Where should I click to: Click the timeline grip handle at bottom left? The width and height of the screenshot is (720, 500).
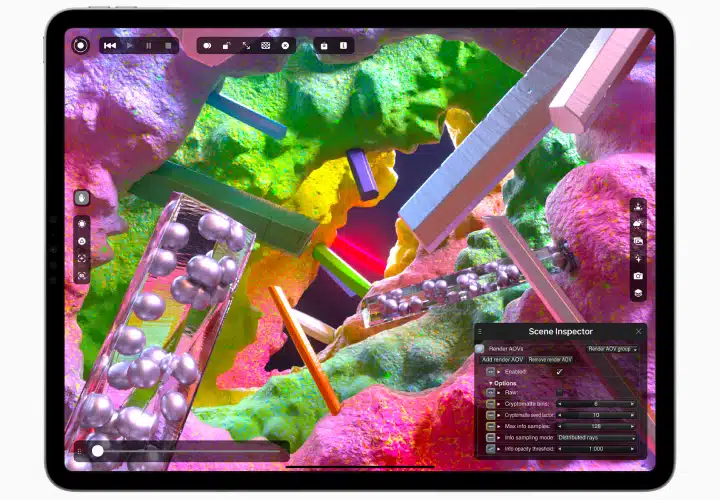click(x=80, y=451)
